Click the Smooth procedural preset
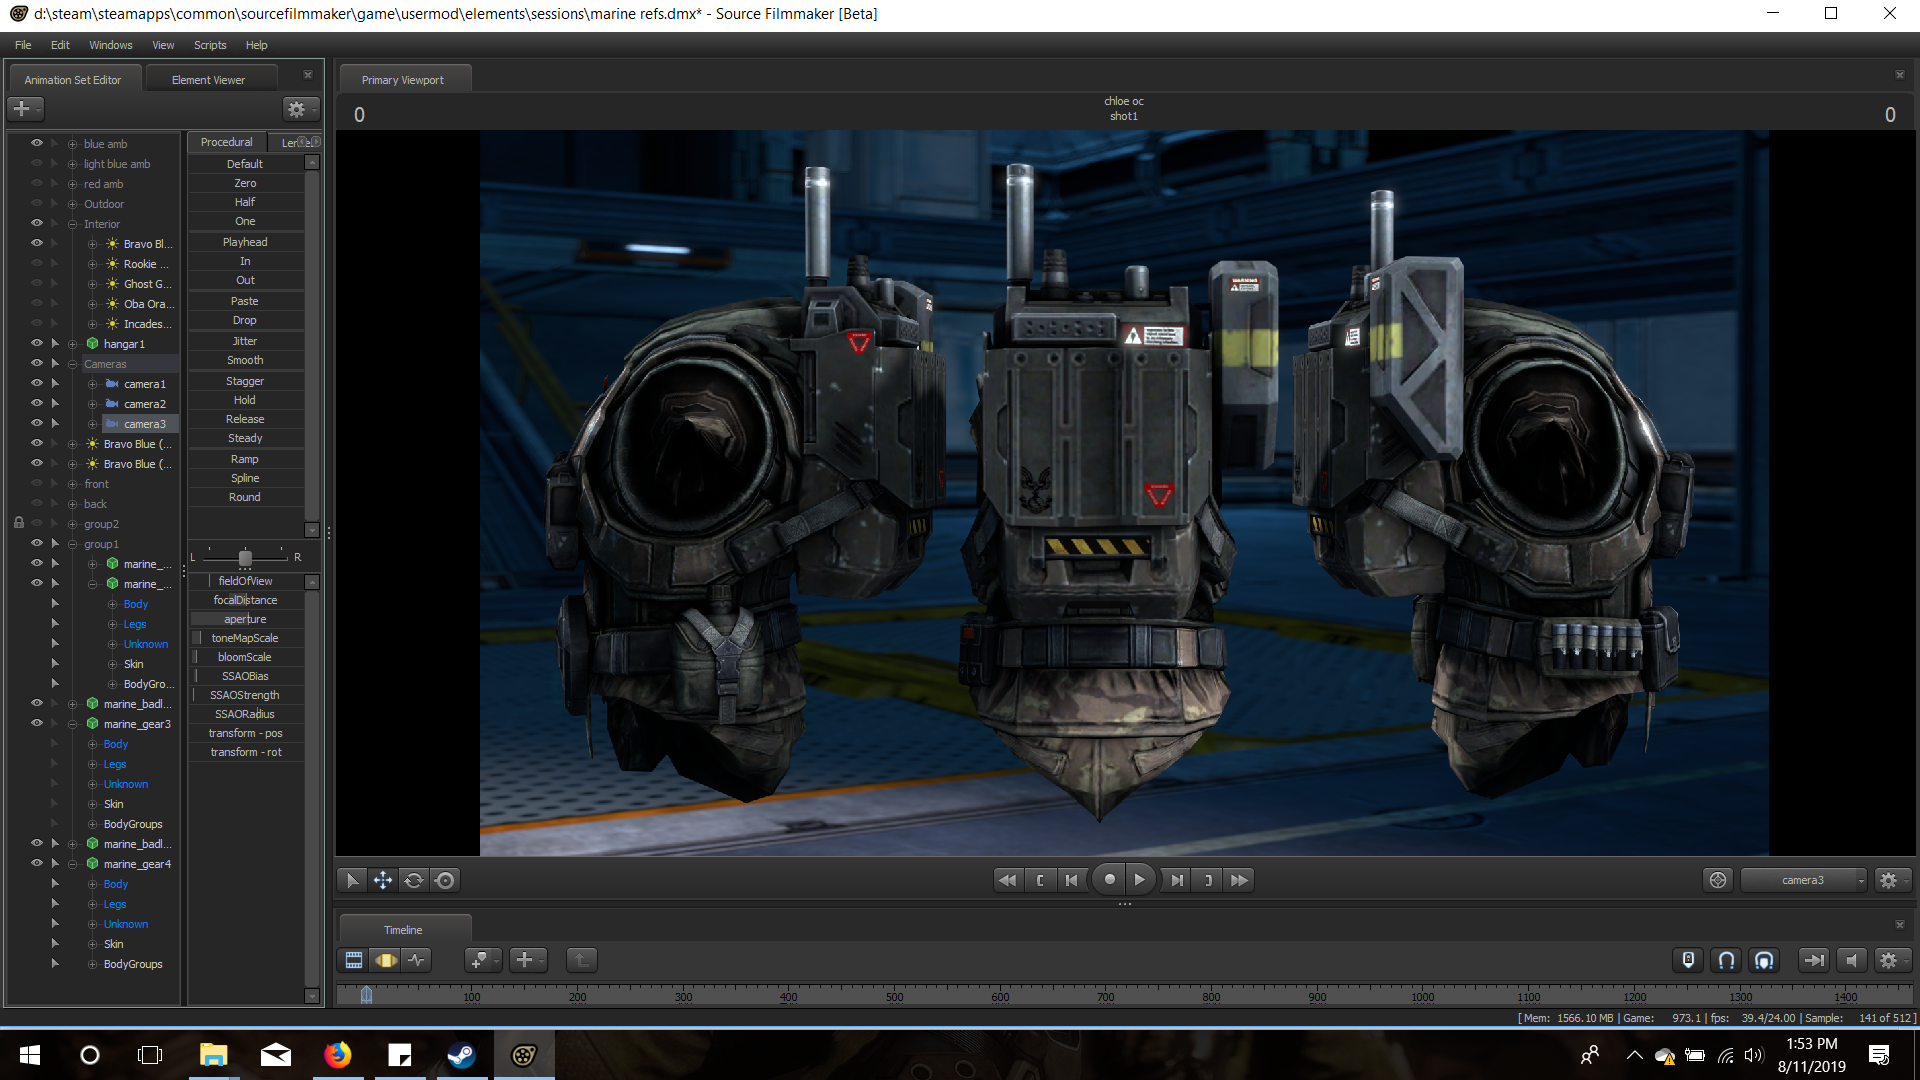Screen dimensions: 1920x1080 (x=245, y=360)
